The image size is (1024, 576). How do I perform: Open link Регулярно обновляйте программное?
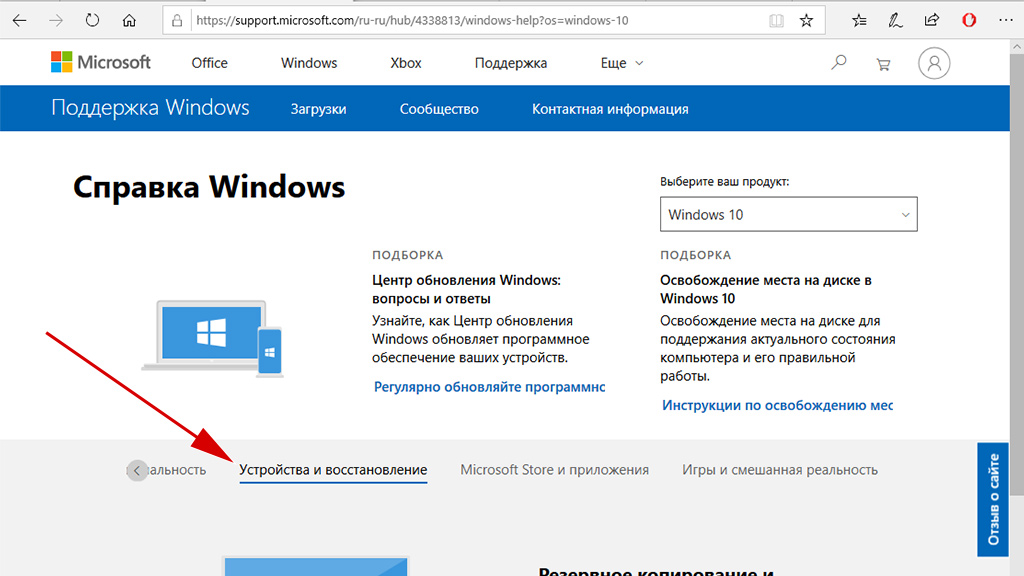489,387
